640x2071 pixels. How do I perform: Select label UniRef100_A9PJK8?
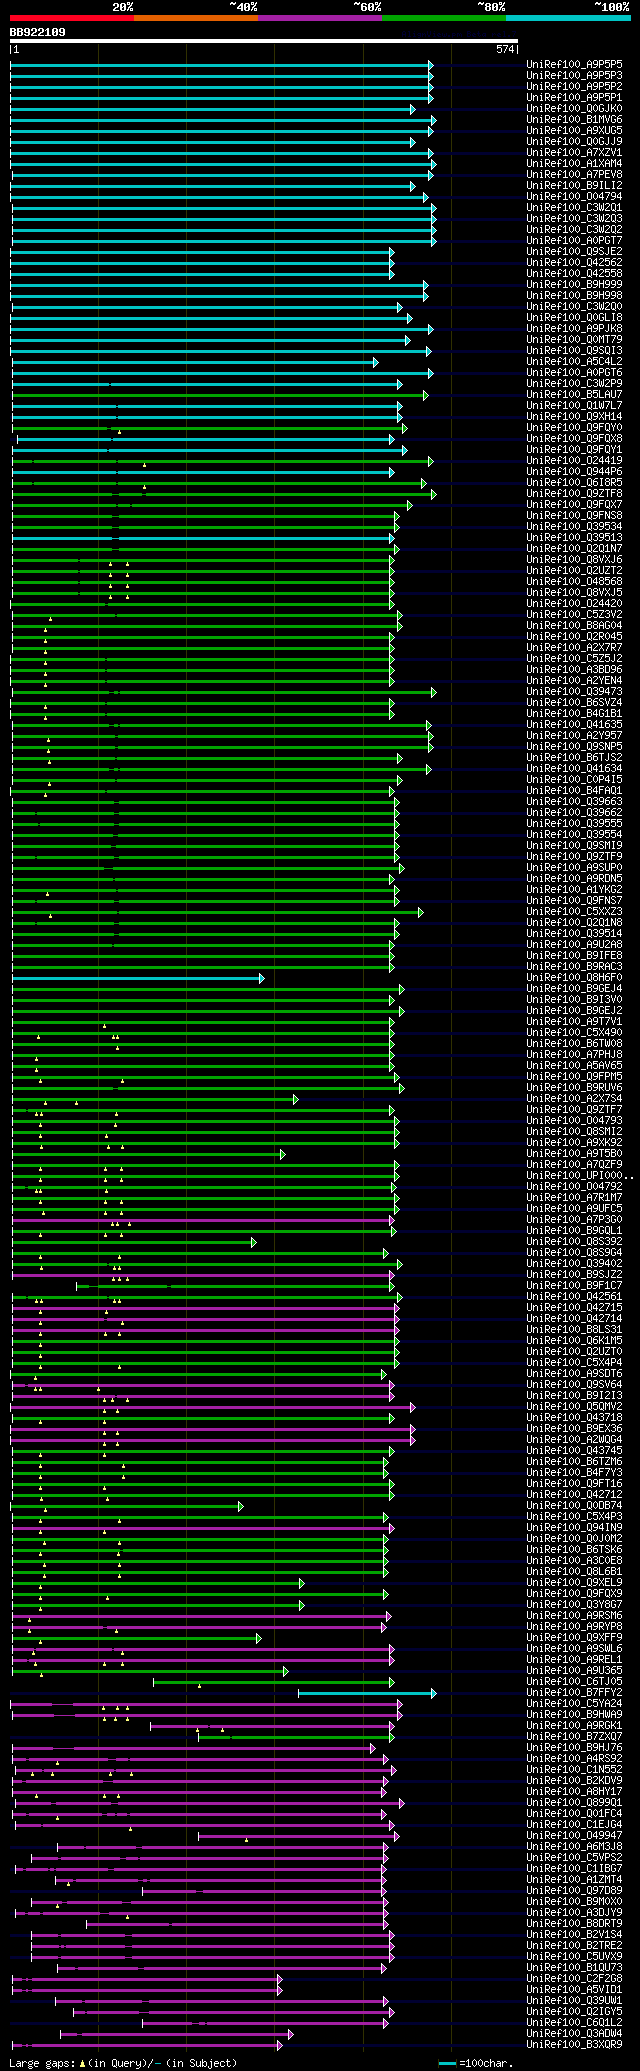tap(574, 328)
